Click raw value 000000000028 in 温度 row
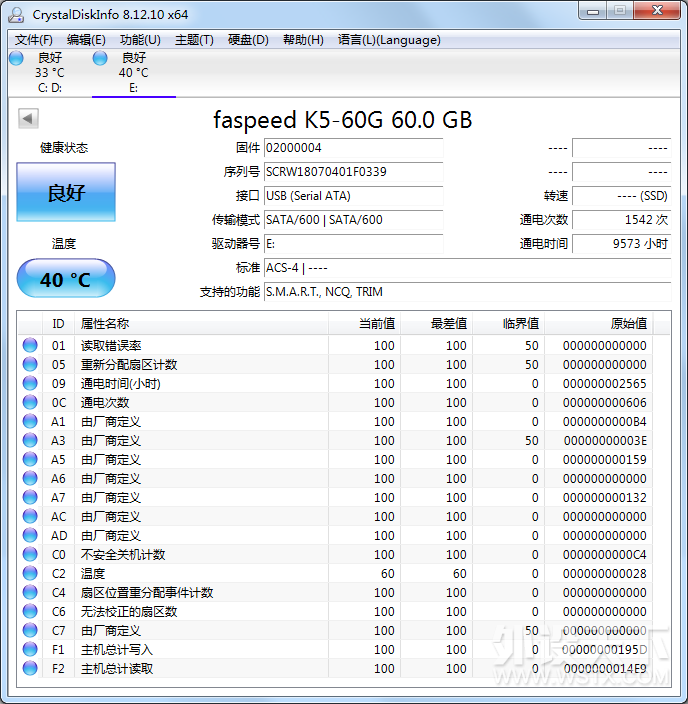 (x=604, y=573)
